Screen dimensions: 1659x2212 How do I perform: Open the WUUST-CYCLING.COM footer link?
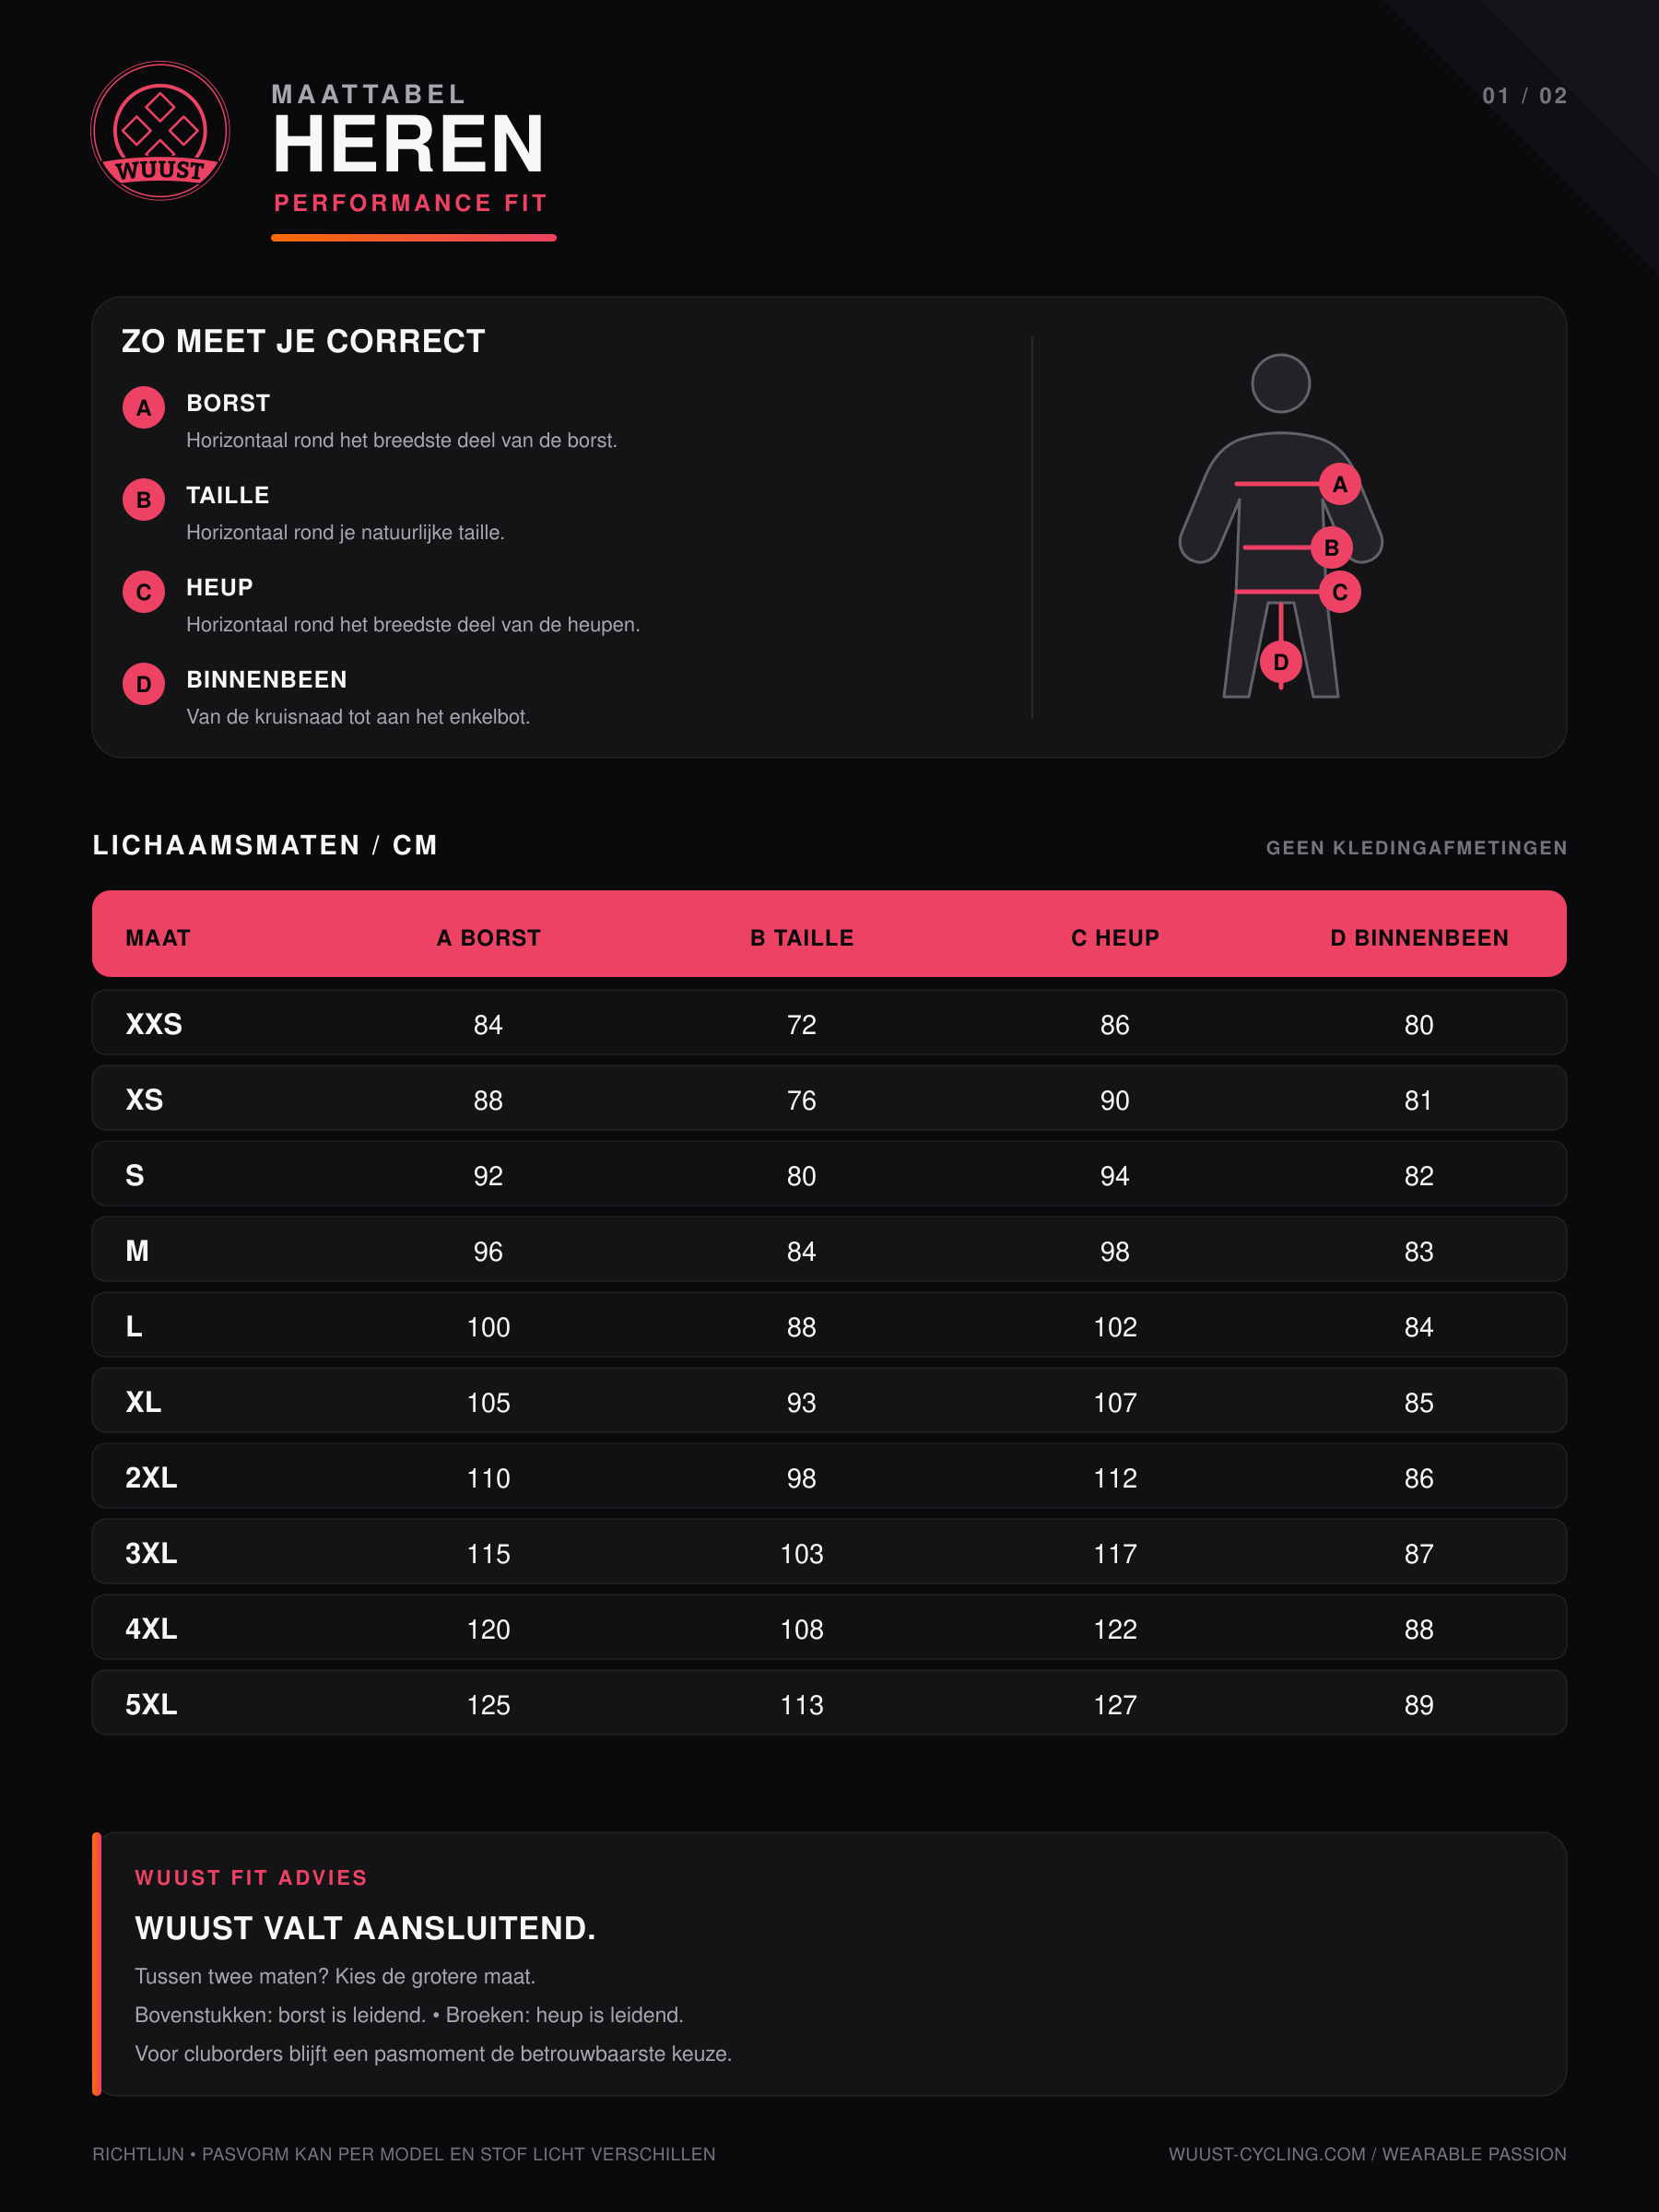point(1267,2154)
